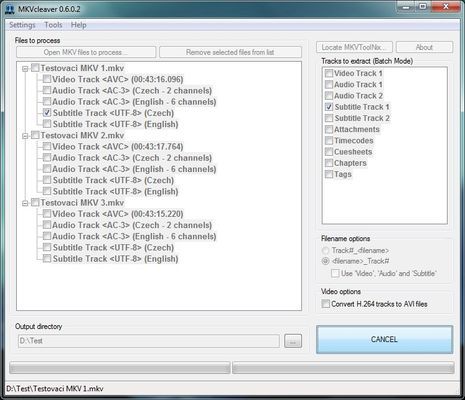Tick the Chapters extraction checkbox
Viewport: 465px width, 400px height.
[x=329, y=163]
